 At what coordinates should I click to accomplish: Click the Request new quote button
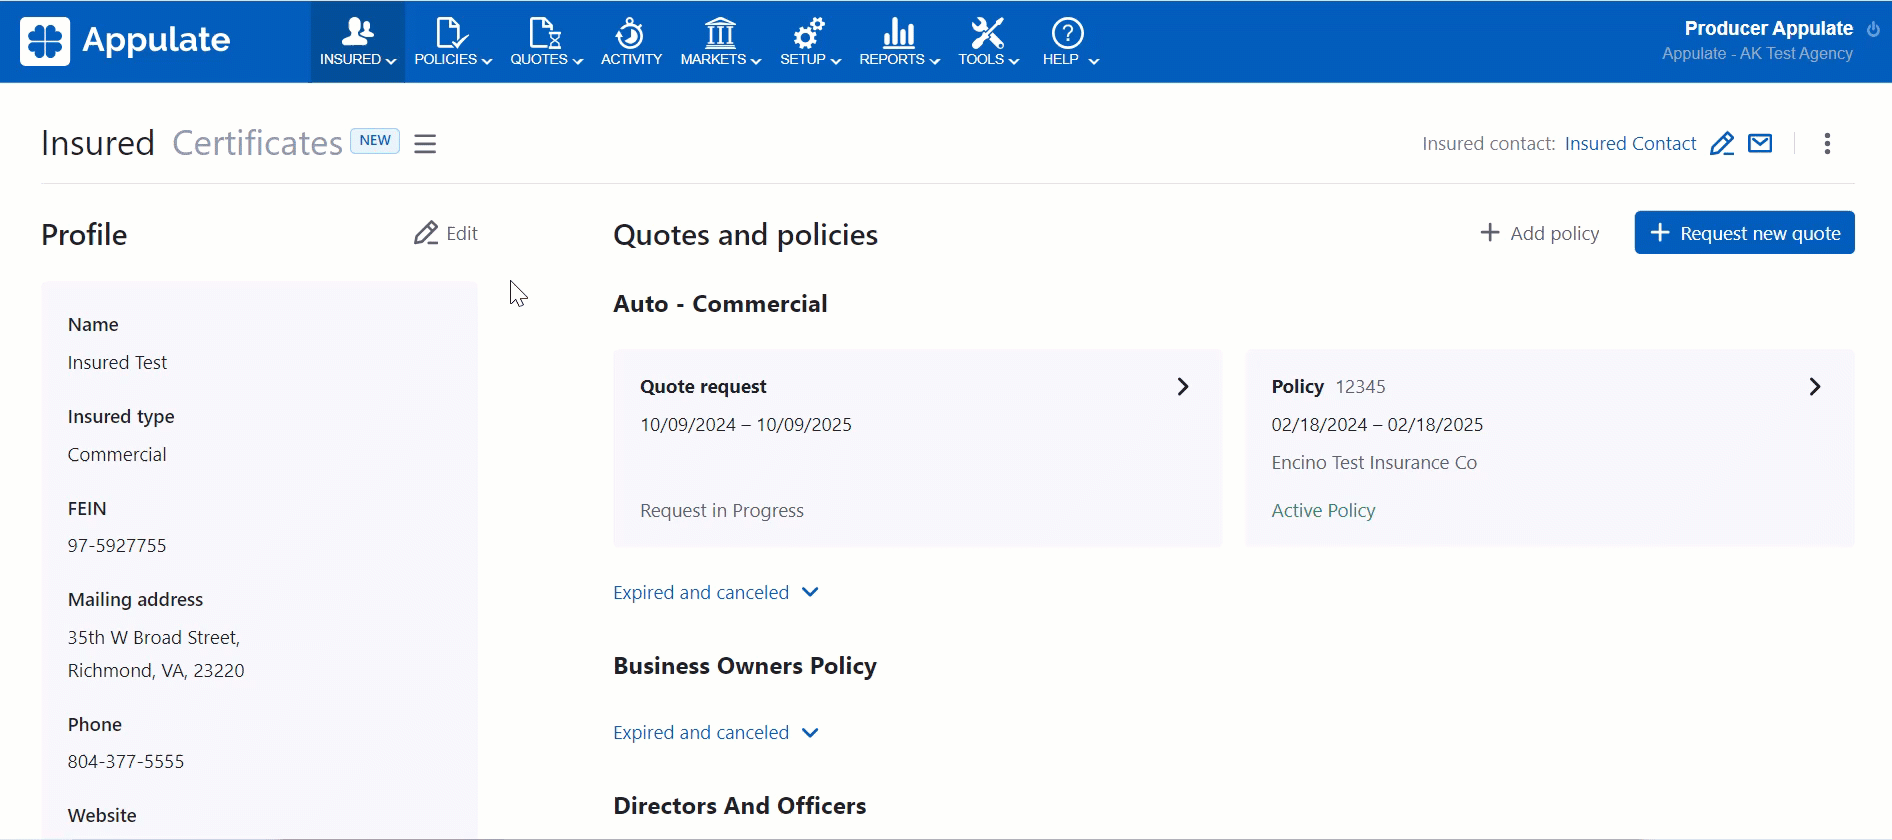(x=1744, y=233)
